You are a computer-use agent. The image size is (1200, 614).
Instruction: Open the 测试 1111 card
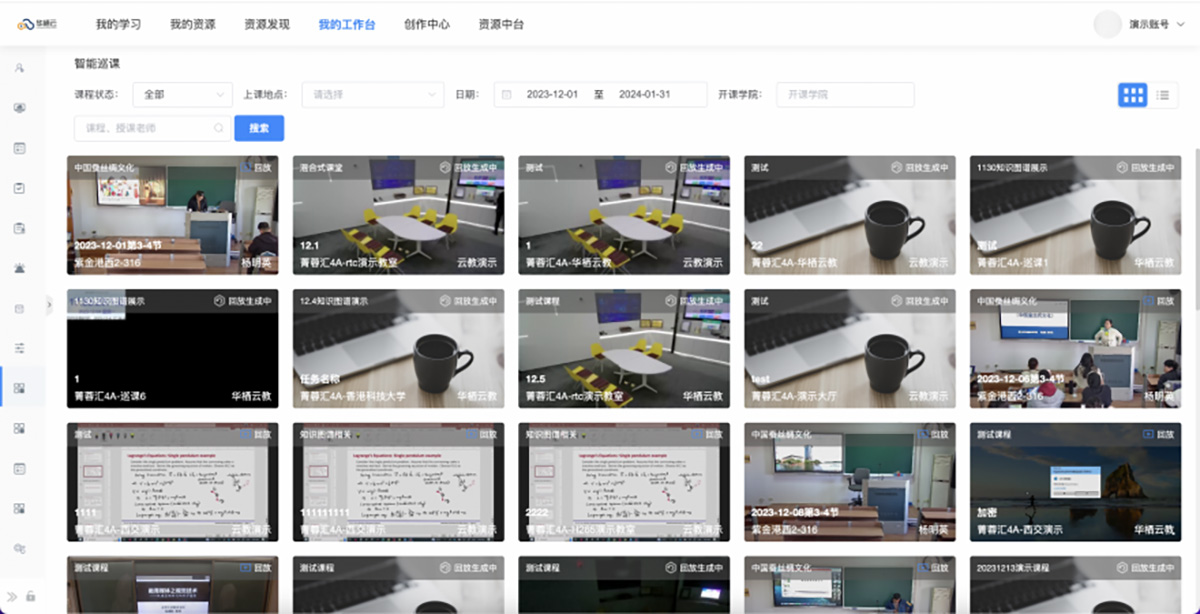coord(173,482)
